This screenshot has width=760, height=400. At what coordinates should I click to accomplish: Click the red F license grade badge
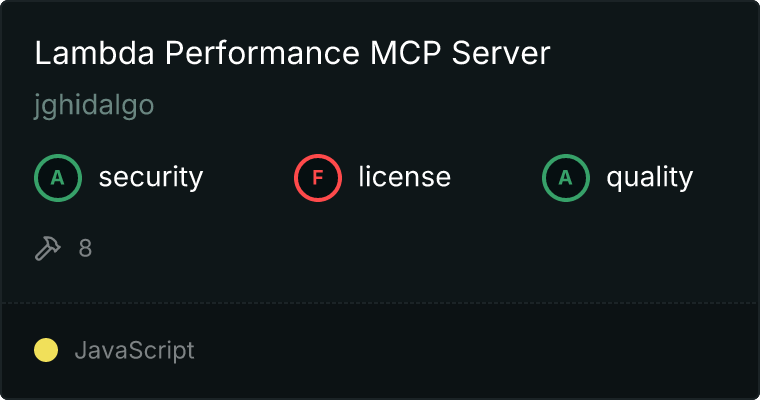pos(317,178)
